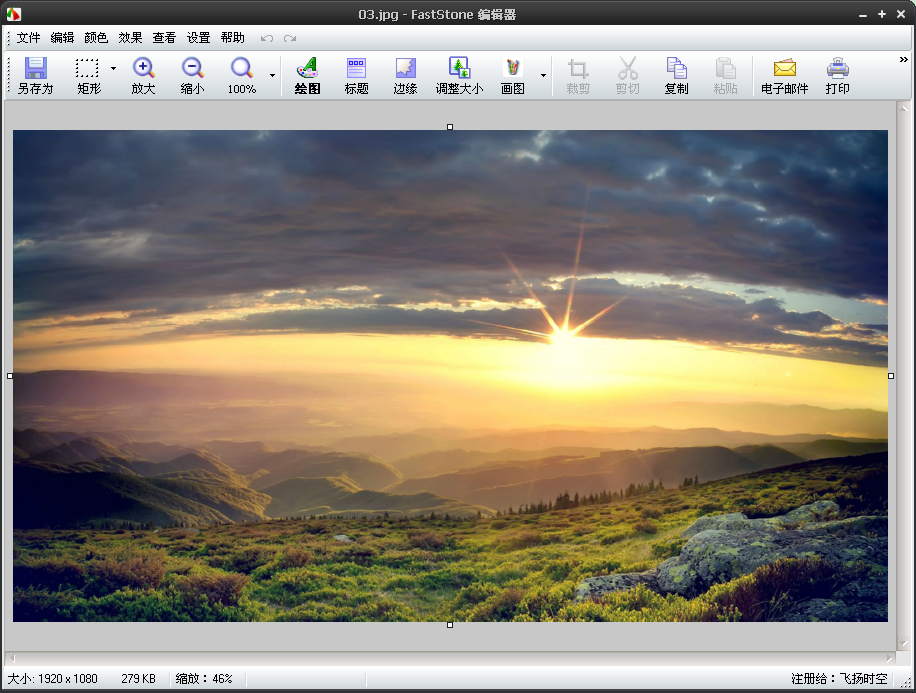The height and width of the screenshot is (693, 916).
Task: Click the horizontal scrollbar below the image
Action: click(x=450, y=658)
